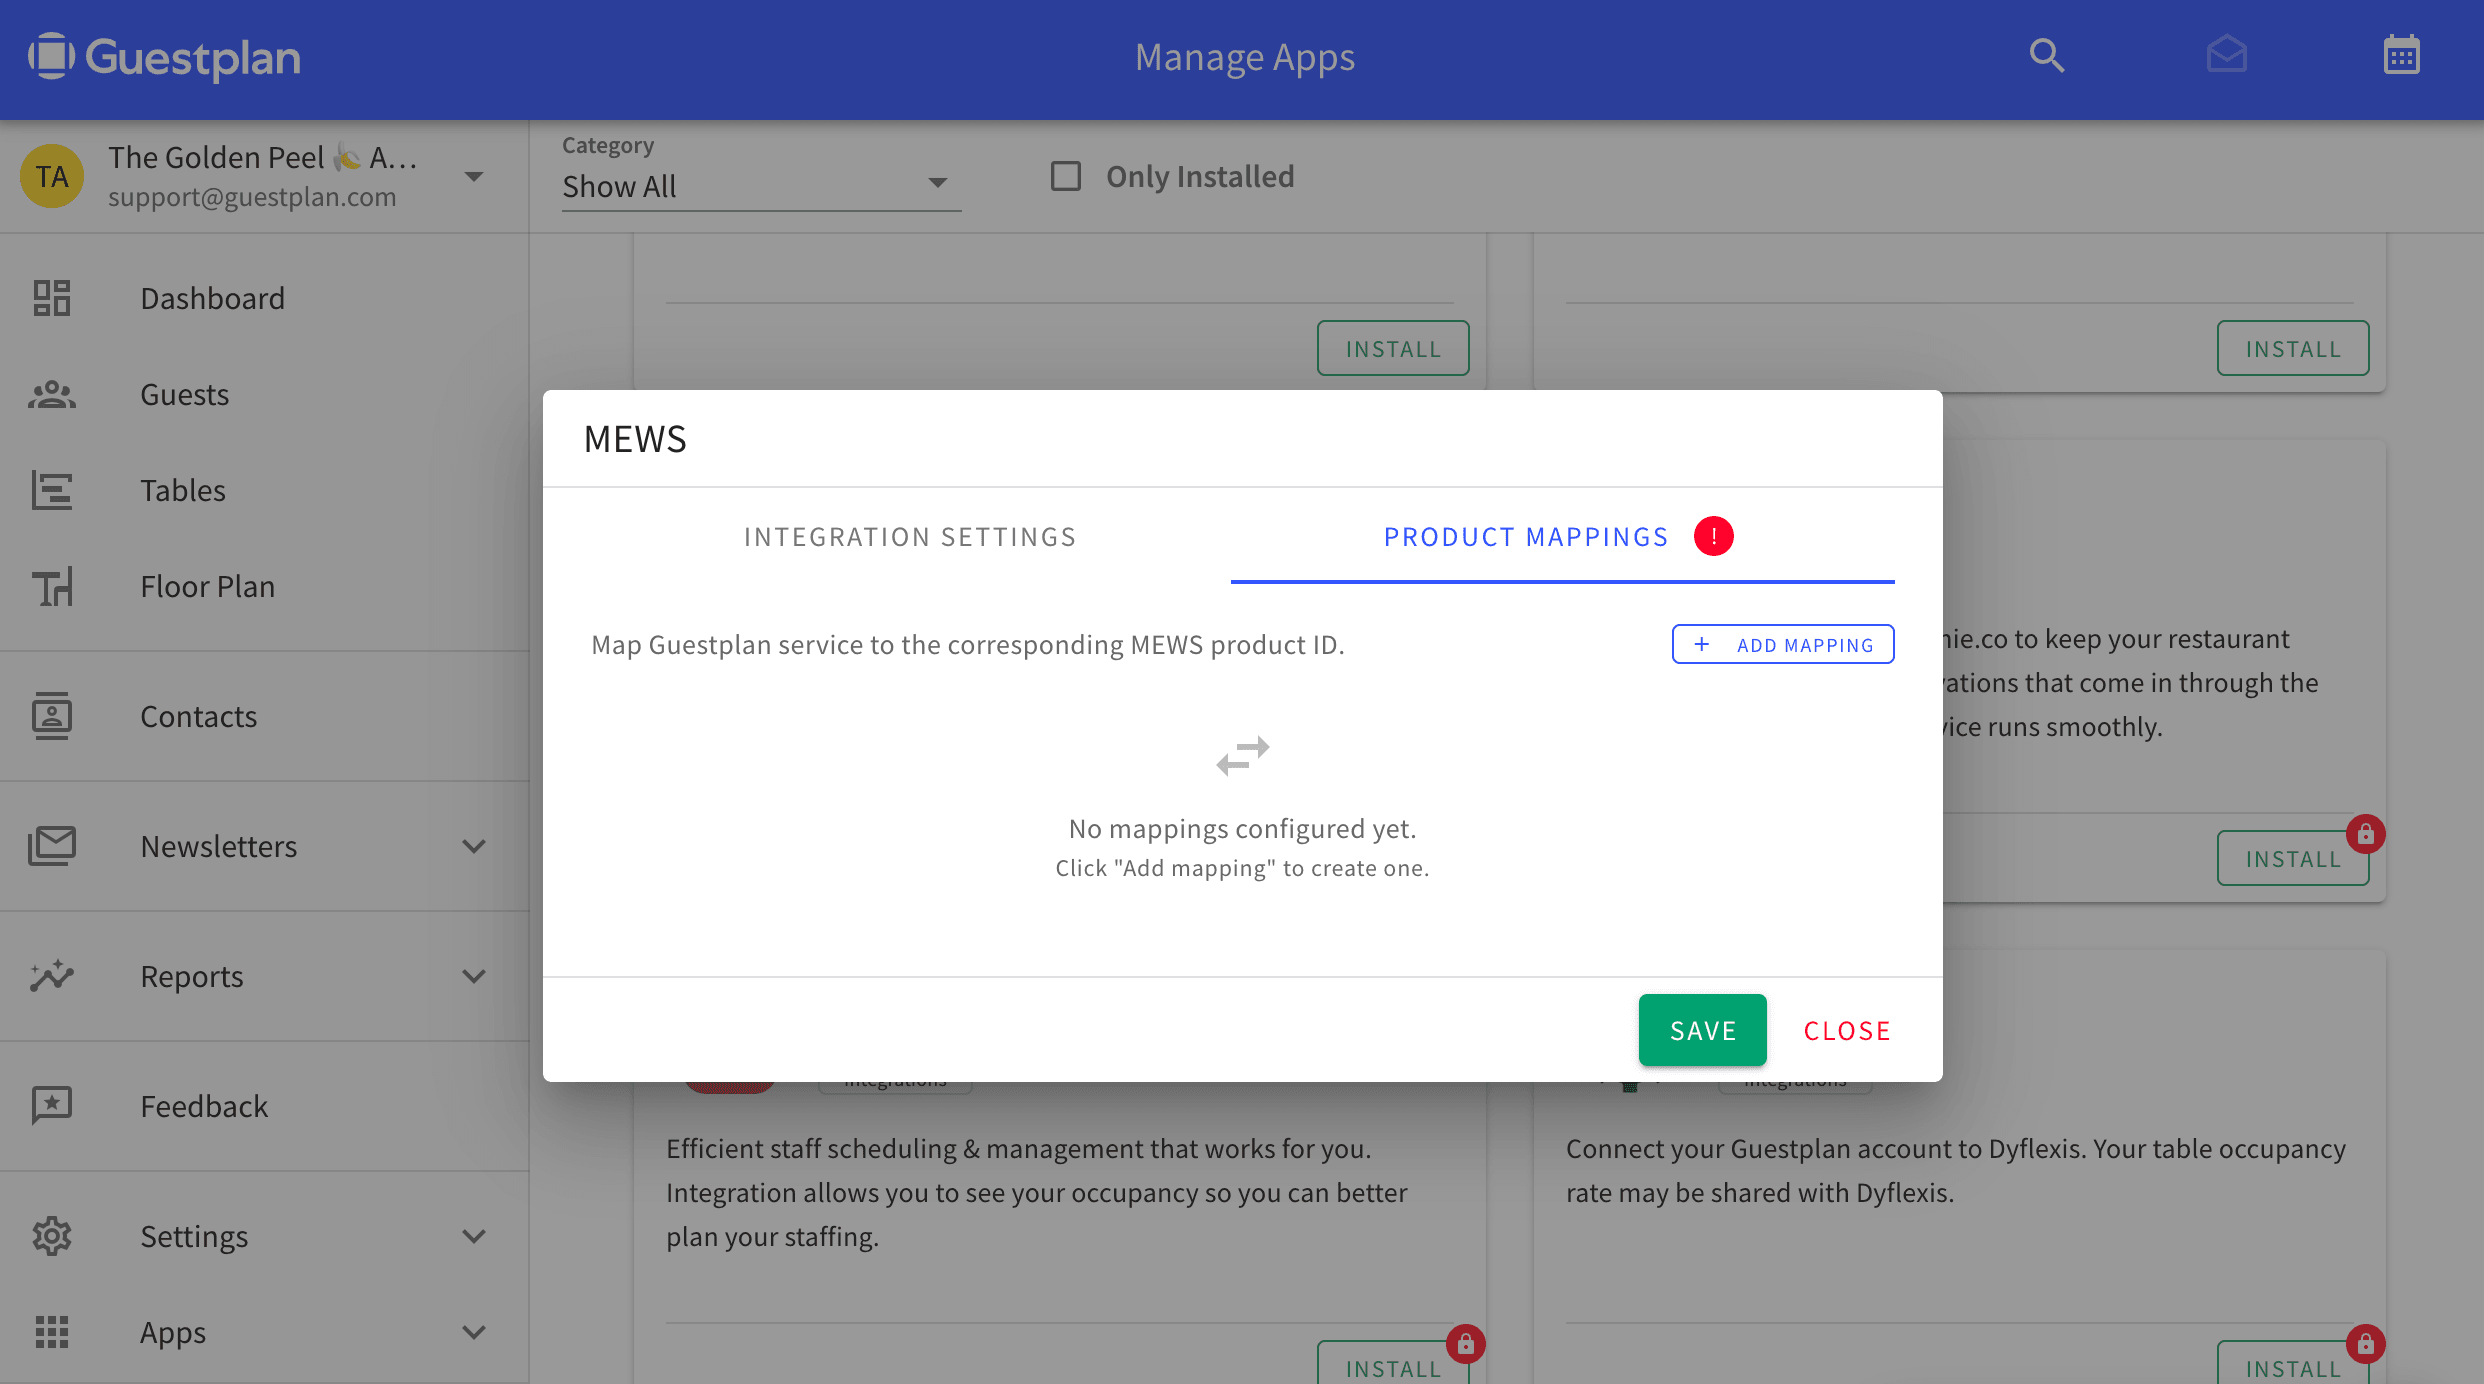Click the Reports chart icon
Image resolution: width=2484 pixels, height=1384 pixels.
(x=52, y=976)
